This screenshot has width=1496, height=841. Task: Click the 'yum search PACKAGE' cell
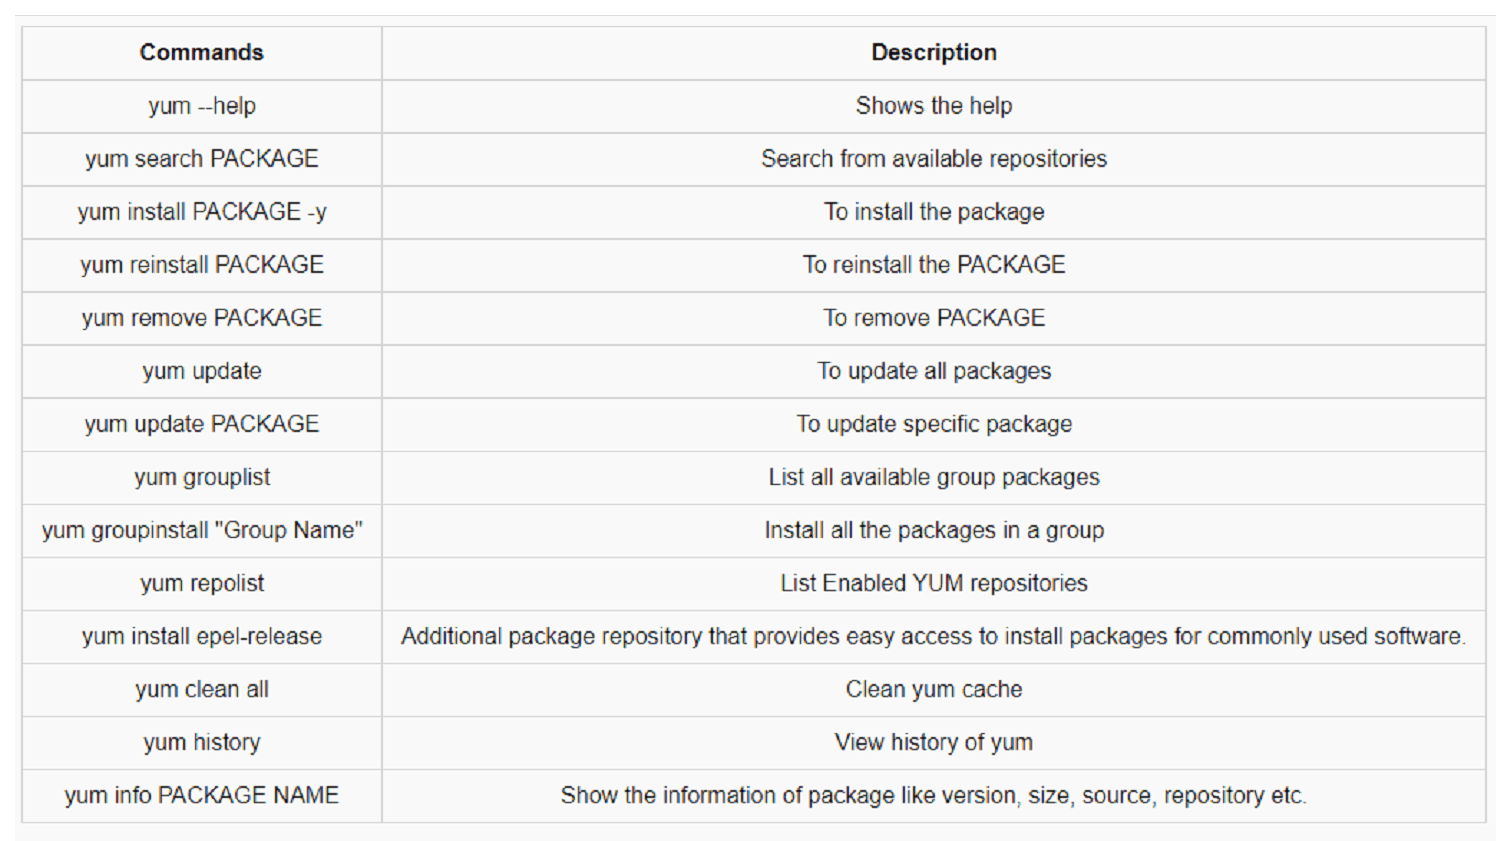pos(202,159)
